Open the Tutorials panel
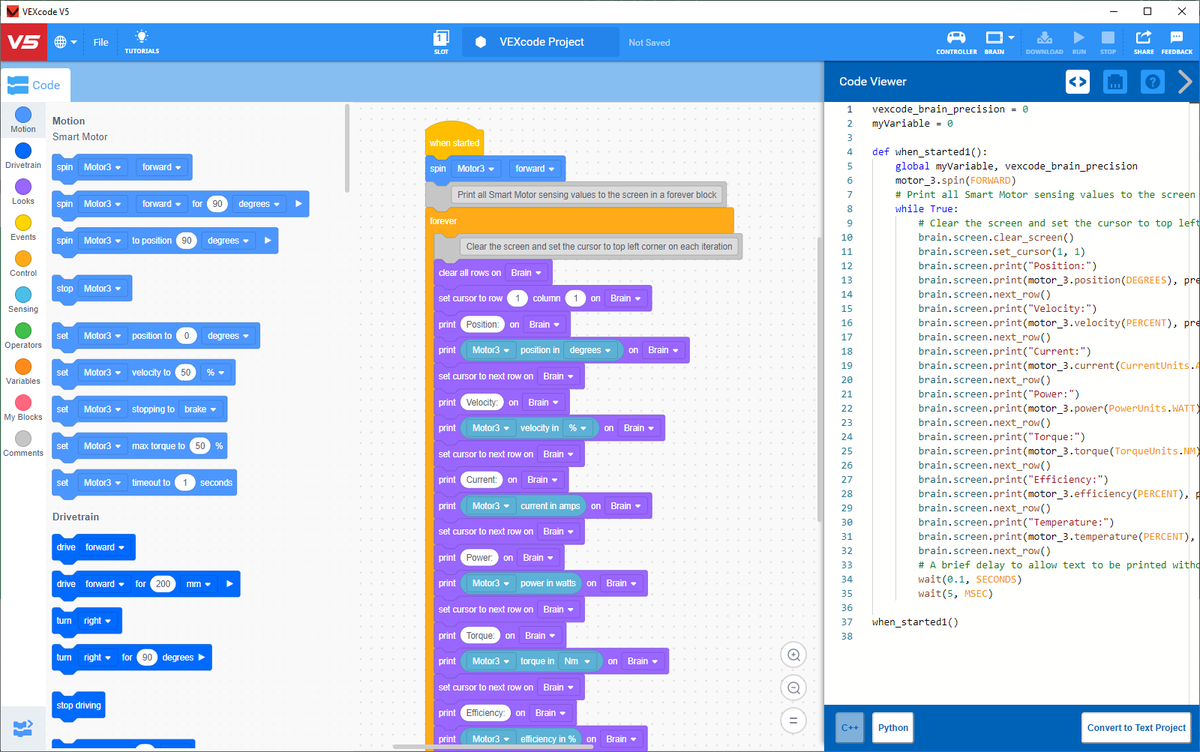1200x752 pixels. (x=141, y=42)
